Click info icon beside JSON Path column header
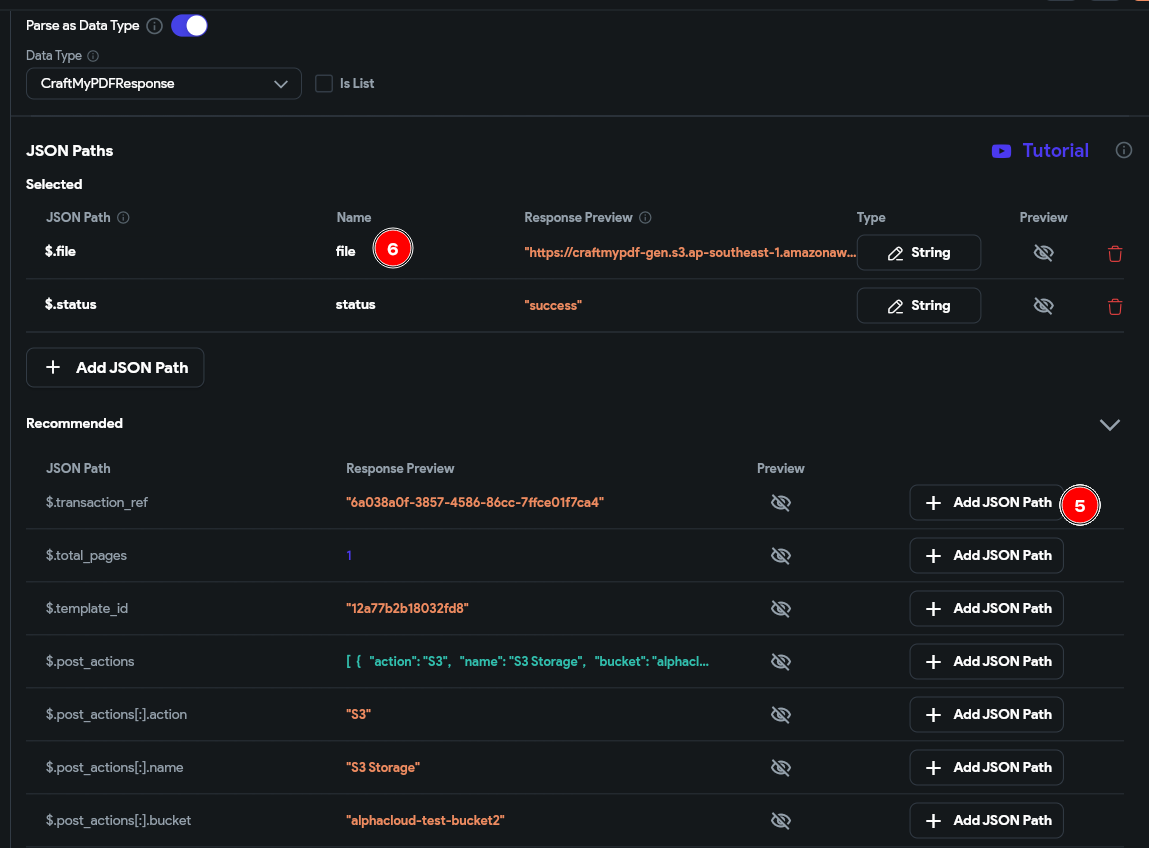 pyautogui.click(x=123, y=218)
